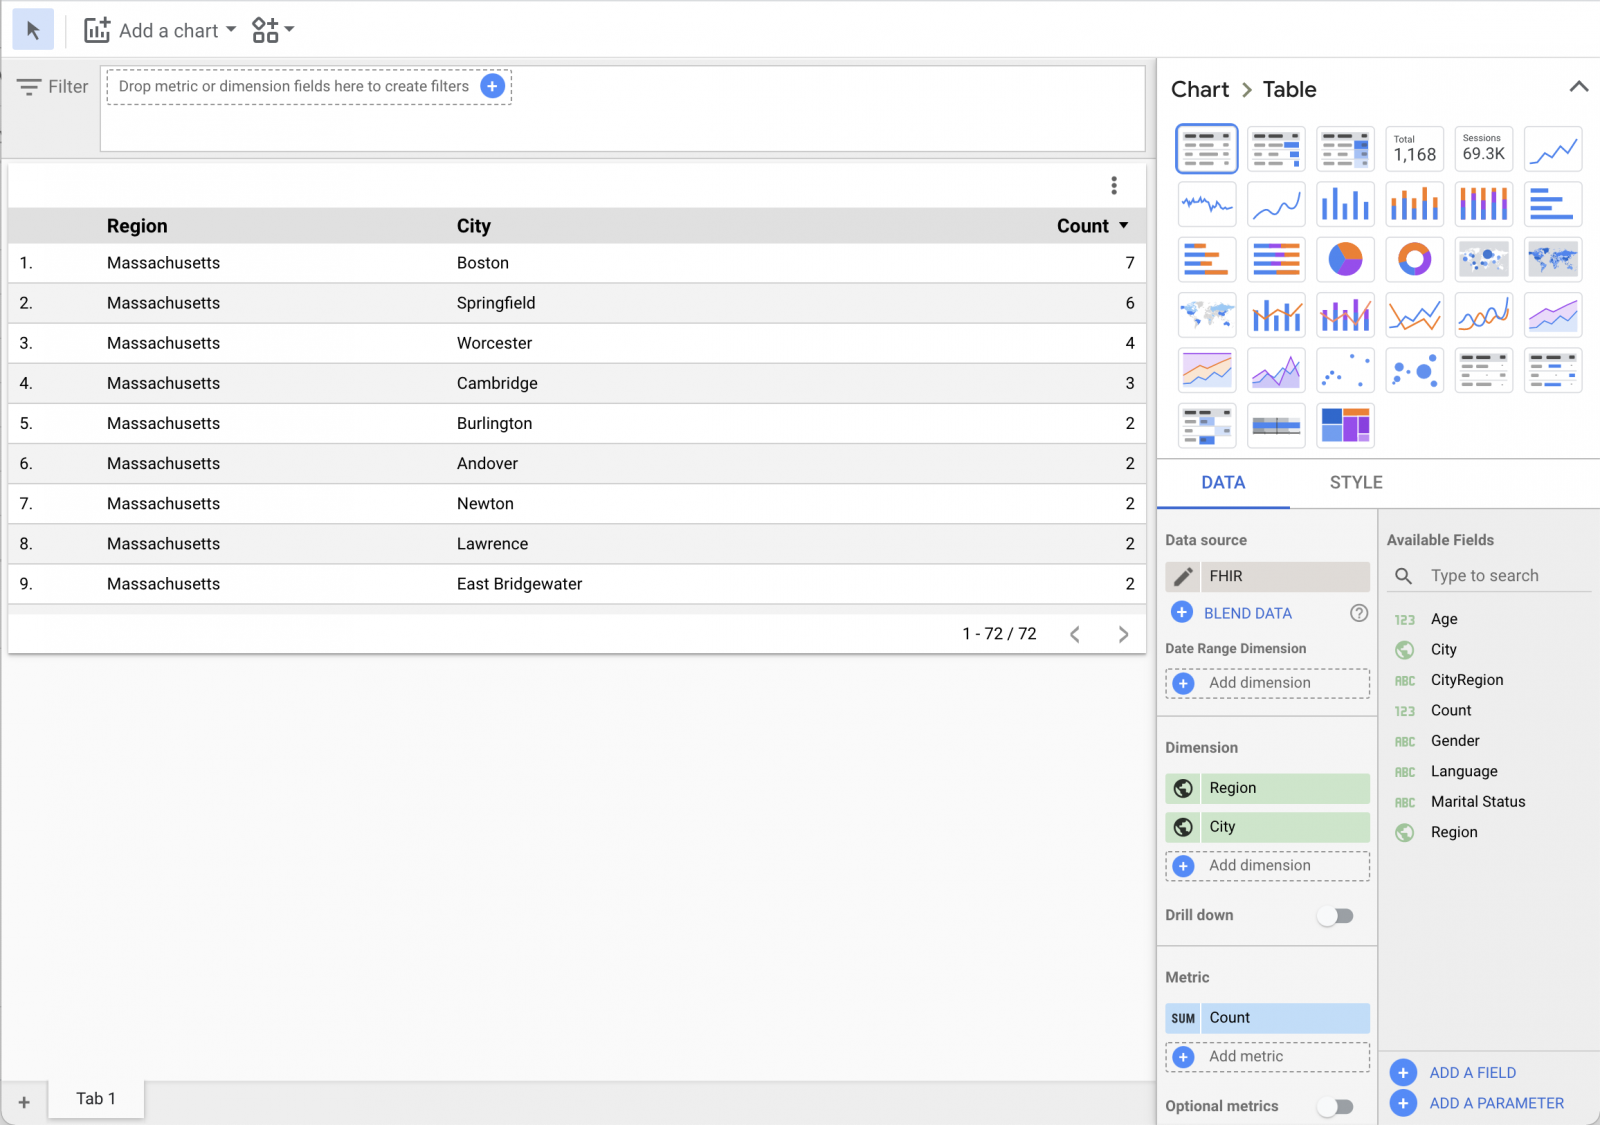Screen dimensions: 1600x1125
Task: Click ADD A PARAMETER button
Action: [1496, 1103]
